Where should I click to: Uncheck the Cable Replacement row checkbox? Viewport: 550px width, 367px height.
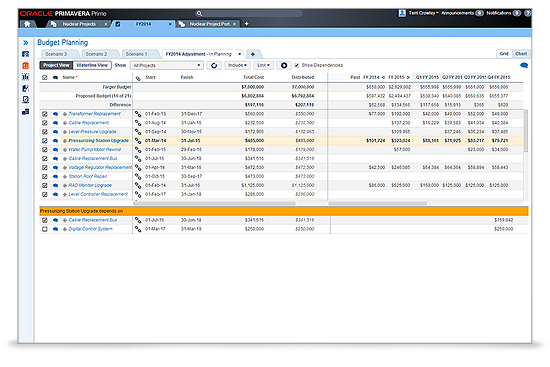click(45, 123)
